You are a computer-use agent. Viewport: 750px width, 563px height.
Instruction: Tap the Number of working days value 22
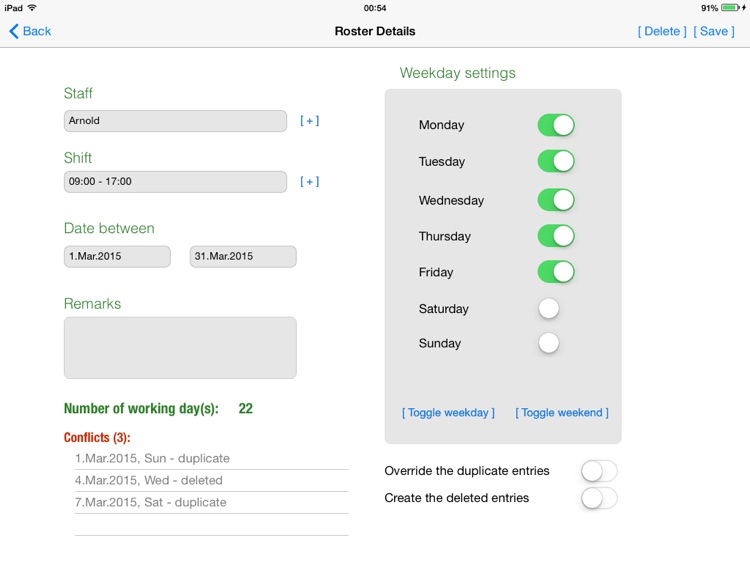tap(245, 408)
